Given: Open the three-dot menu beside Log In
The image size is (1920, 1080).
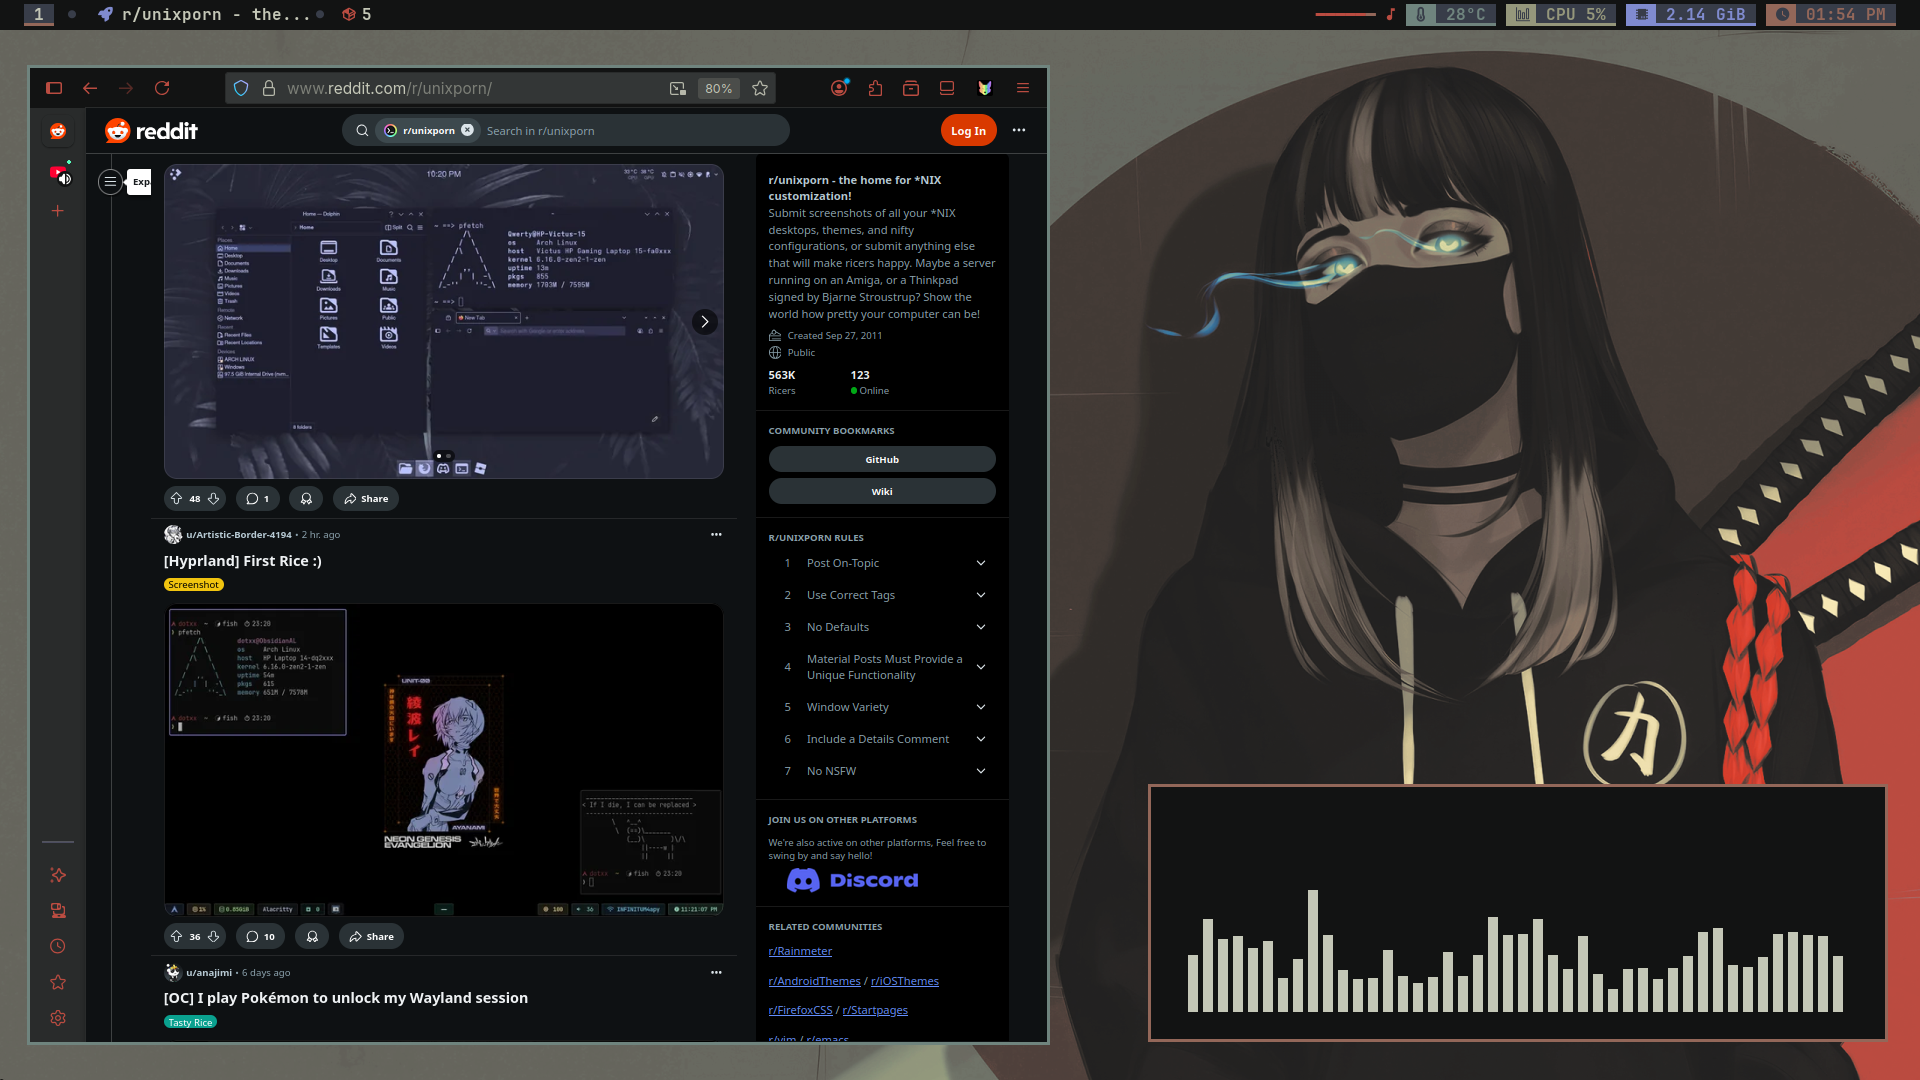Looking at the screenshot, I should pyautogui.click(x=1018, y=130).
